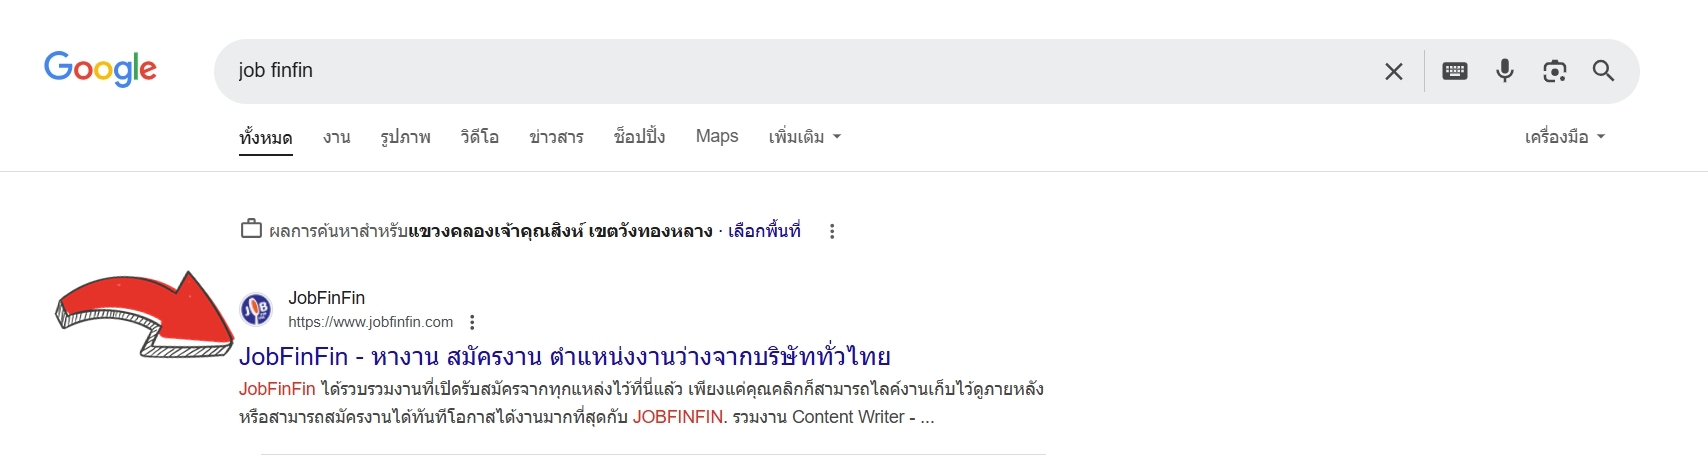Switch to the รูปภาพ images tab

(x=405, y=137)
